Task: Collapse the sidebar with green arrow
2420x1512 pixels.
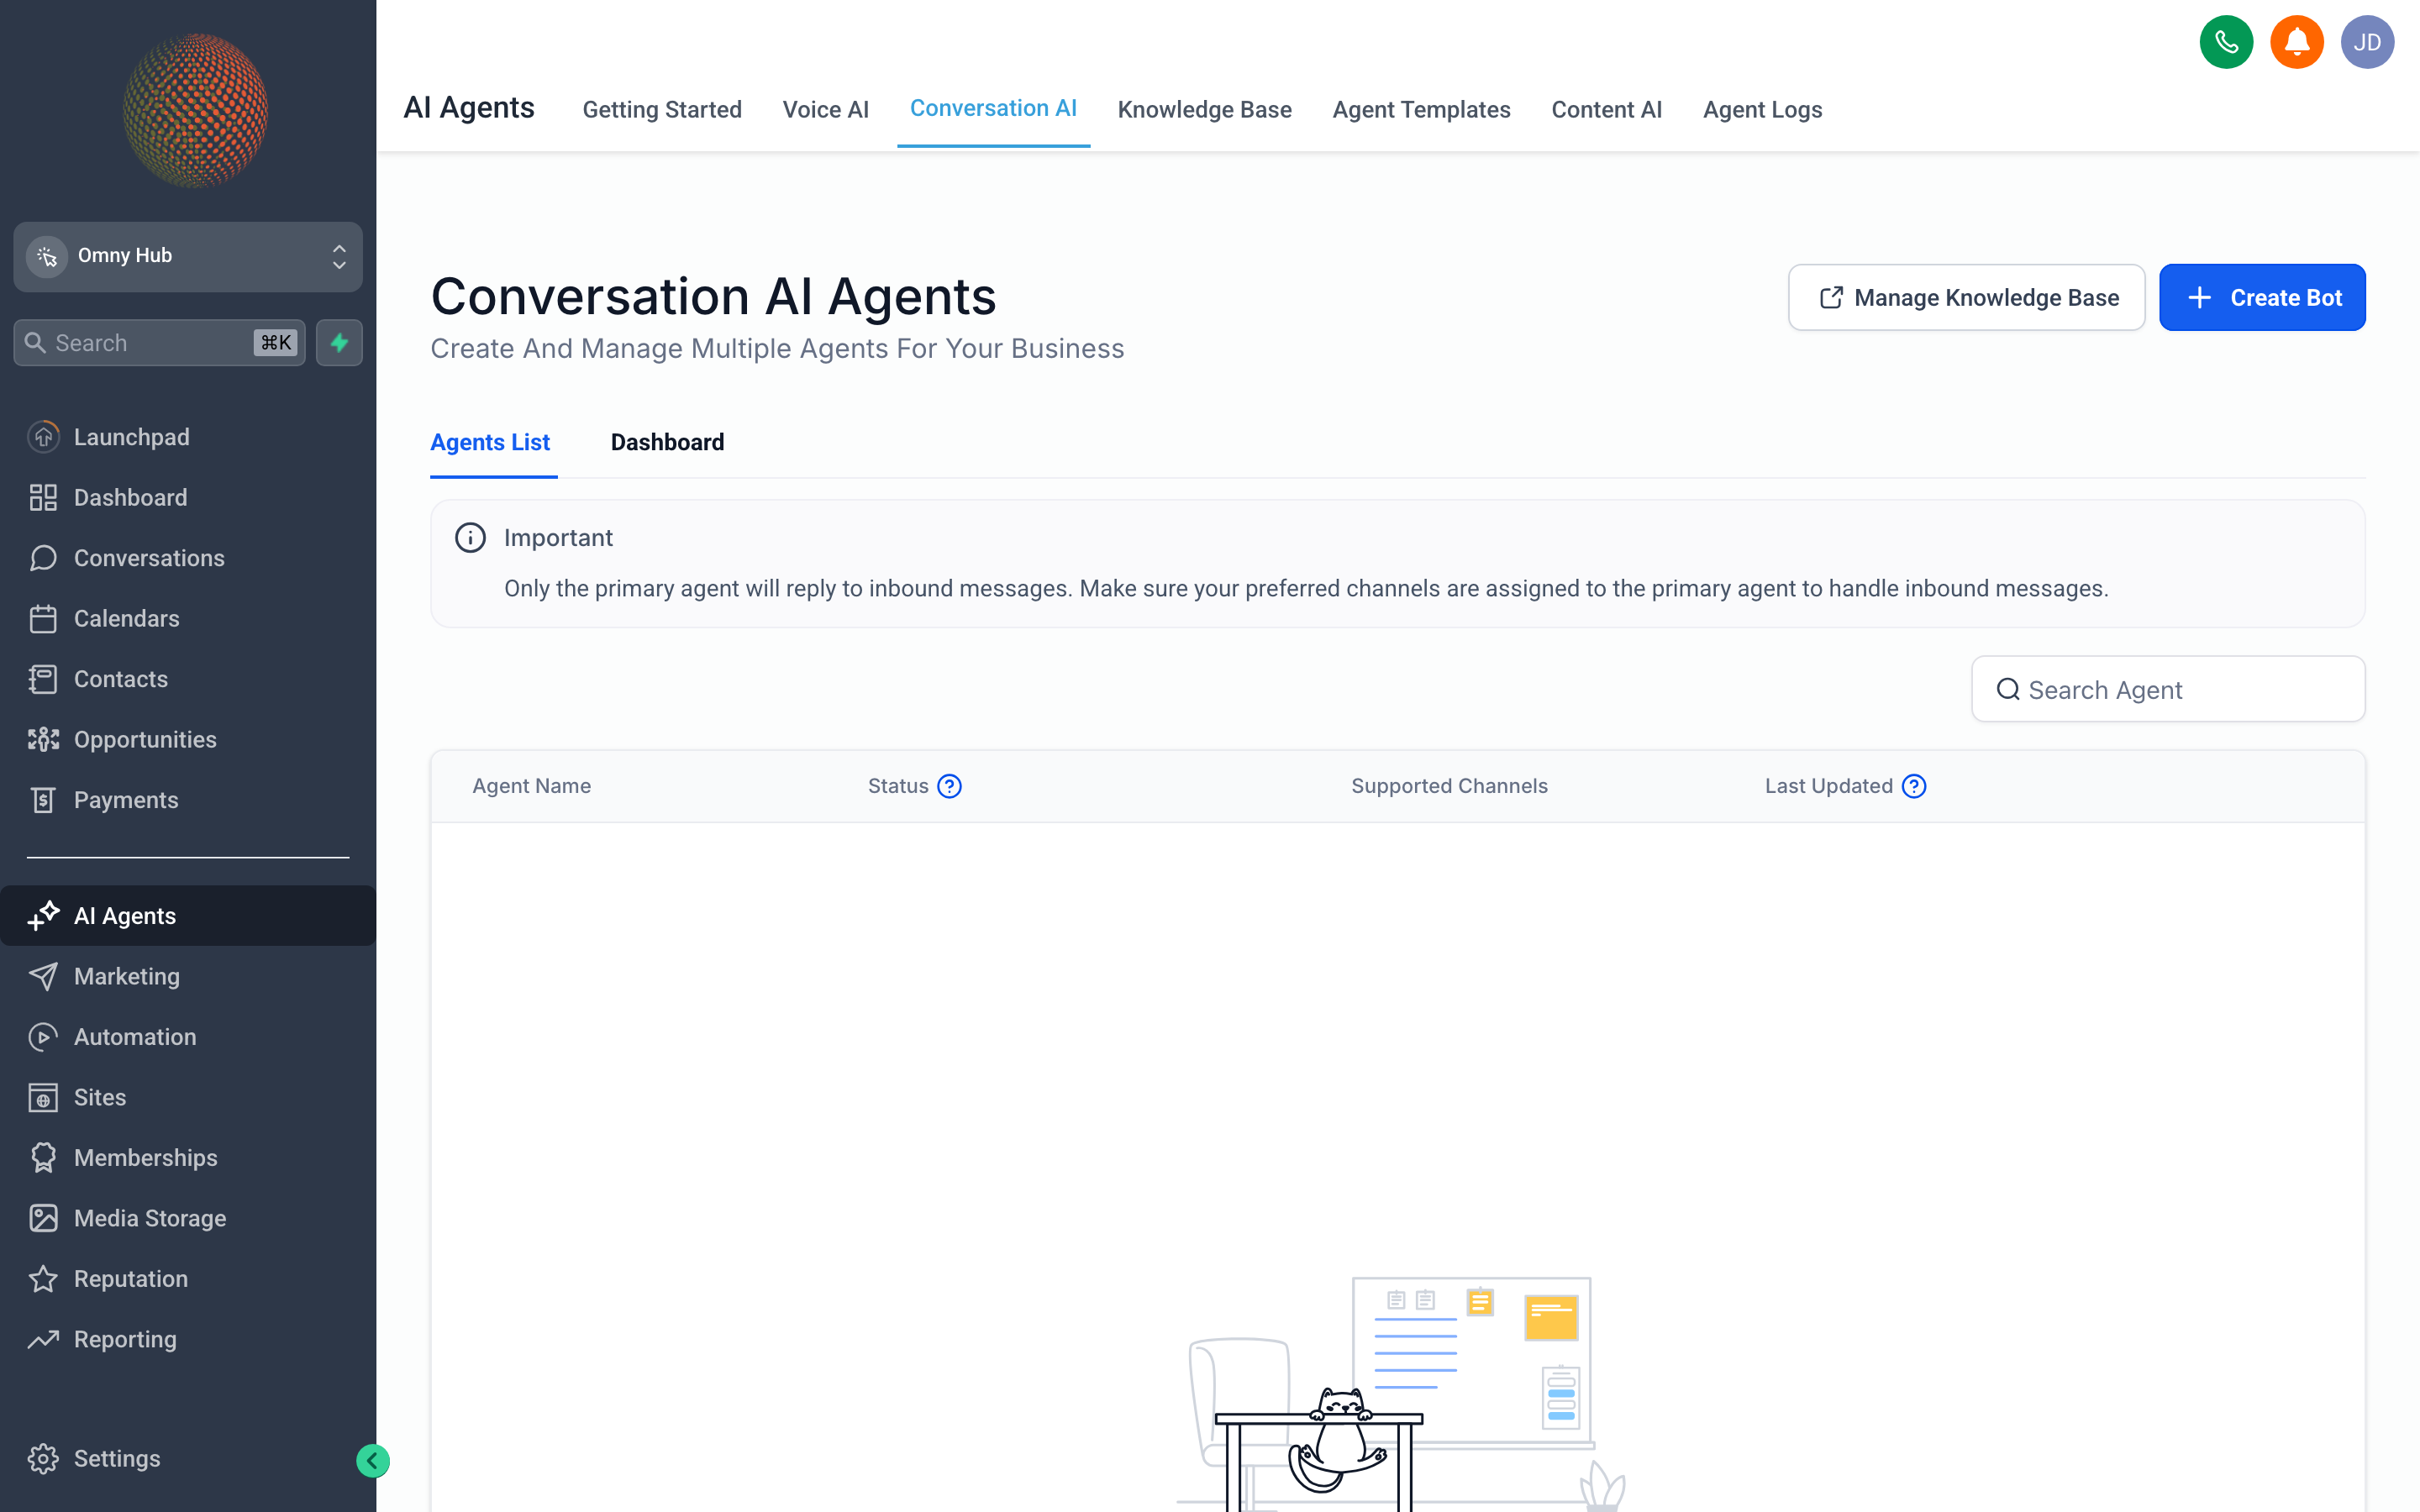Action: pos(372,1461)
